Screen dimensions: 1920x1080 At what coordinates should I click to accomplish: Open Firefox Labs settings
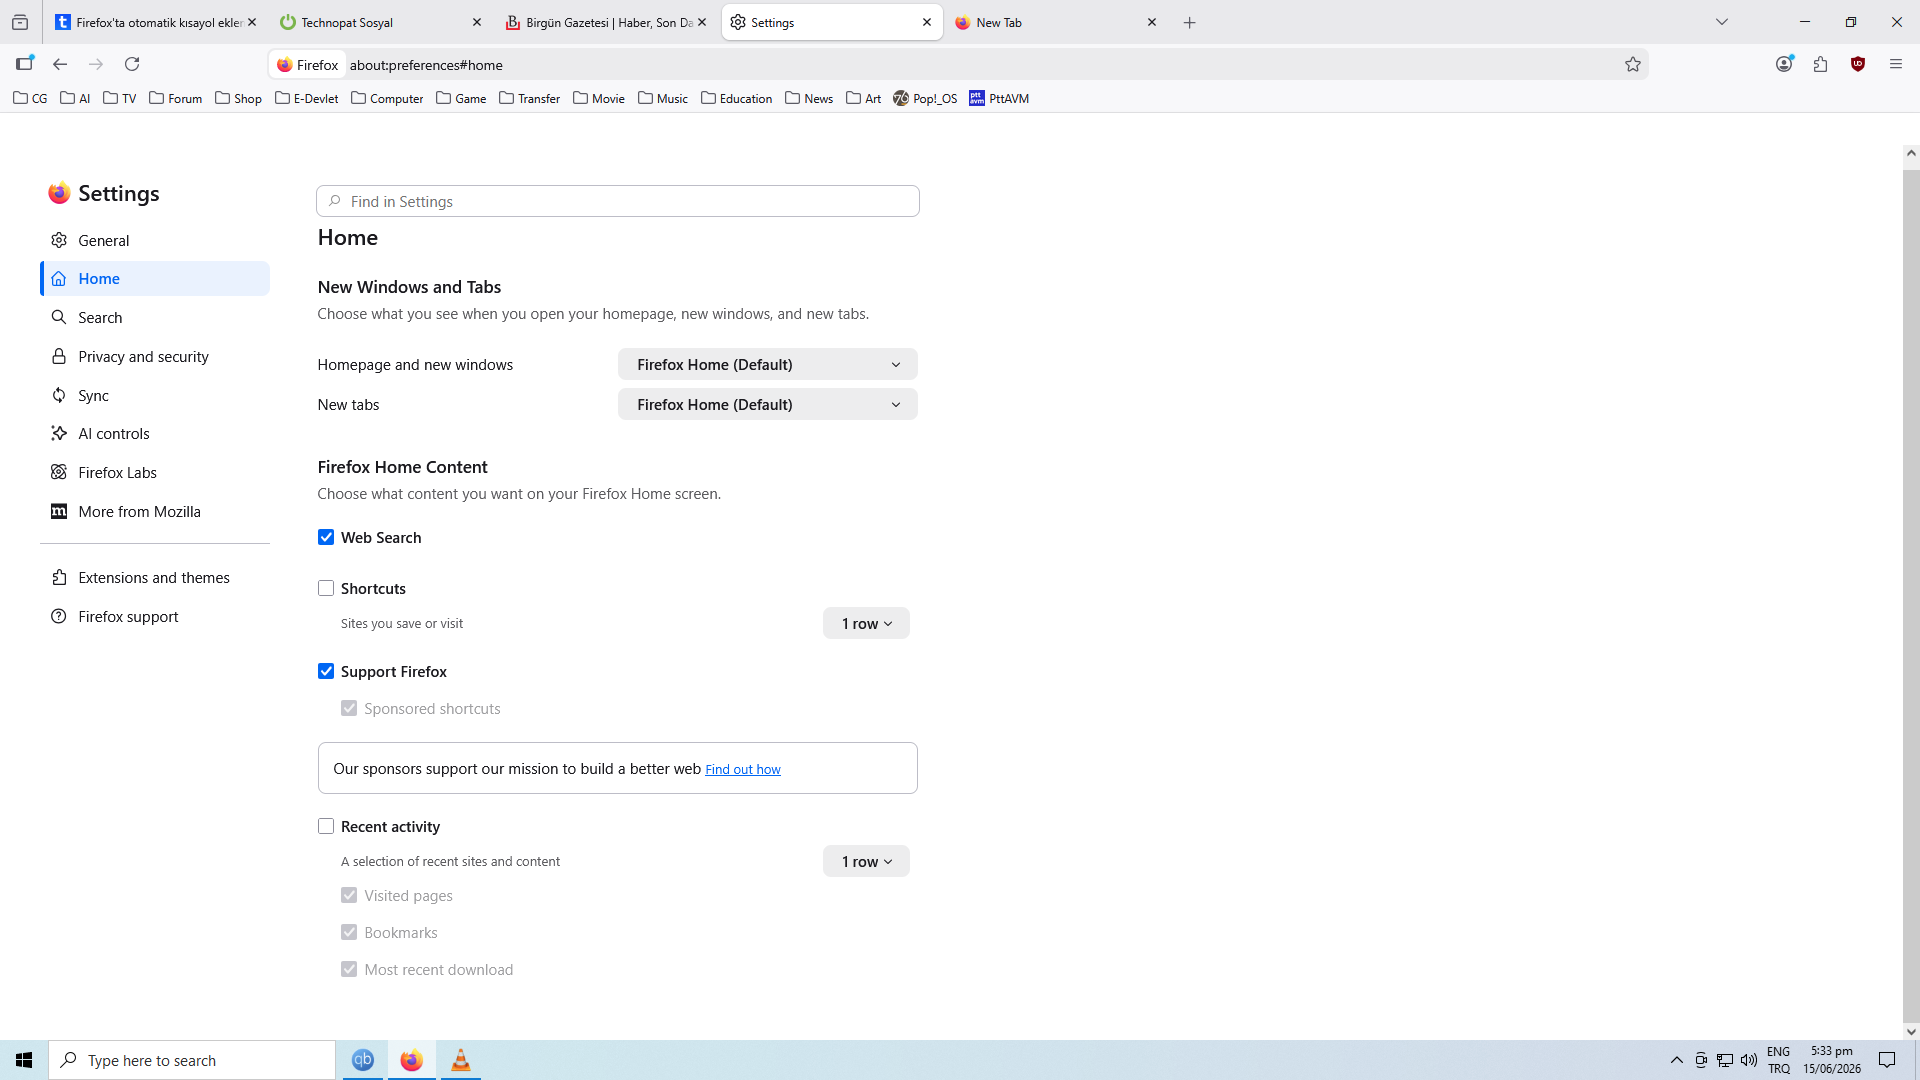pos(155,472)
